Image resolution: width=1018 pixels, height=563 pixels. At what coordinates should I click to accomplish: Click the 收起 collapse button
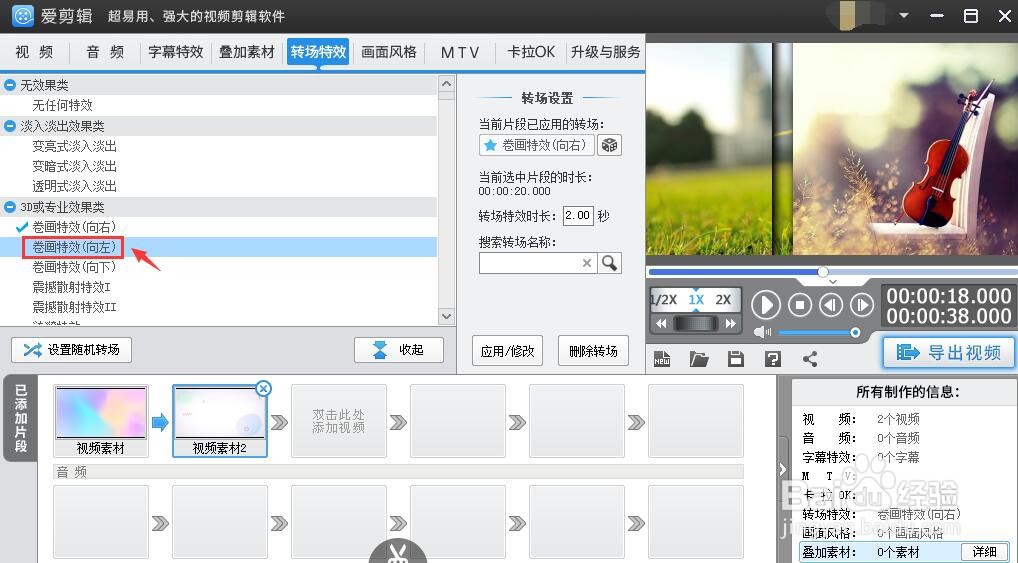coord(399,350)
